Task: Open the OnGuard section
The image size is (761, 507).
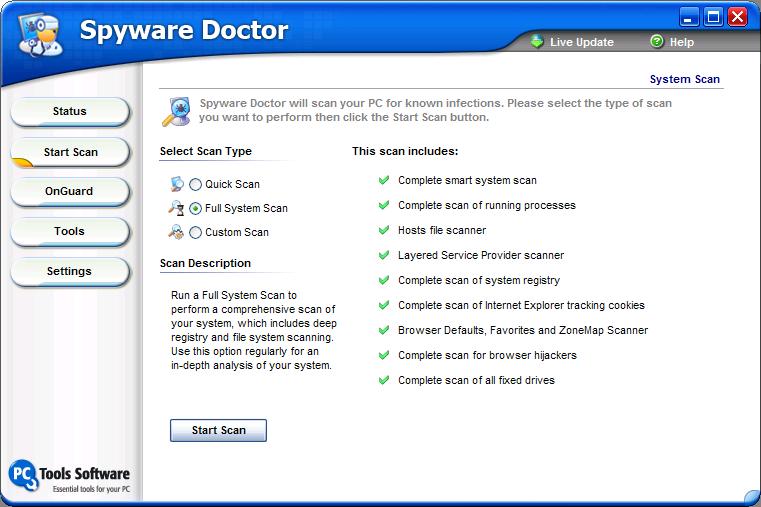Action: 70,192
